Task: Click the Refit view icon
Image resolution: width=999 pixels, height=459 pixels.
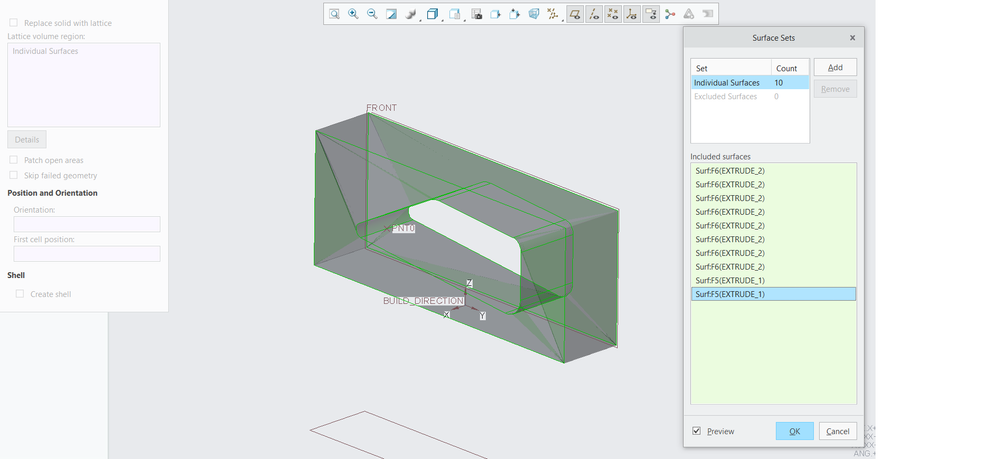Action: [335, 14]
